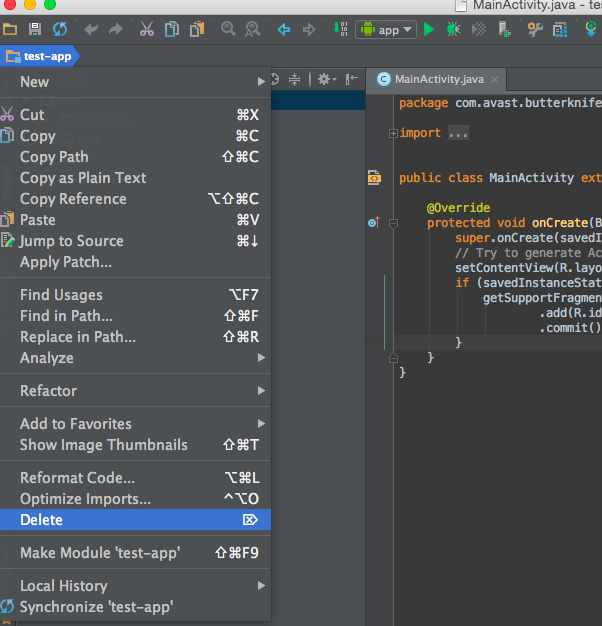Viewport: 602px width, 626px height.
Task: Select Copy Reference menu entry
Action: coord(135,199)
